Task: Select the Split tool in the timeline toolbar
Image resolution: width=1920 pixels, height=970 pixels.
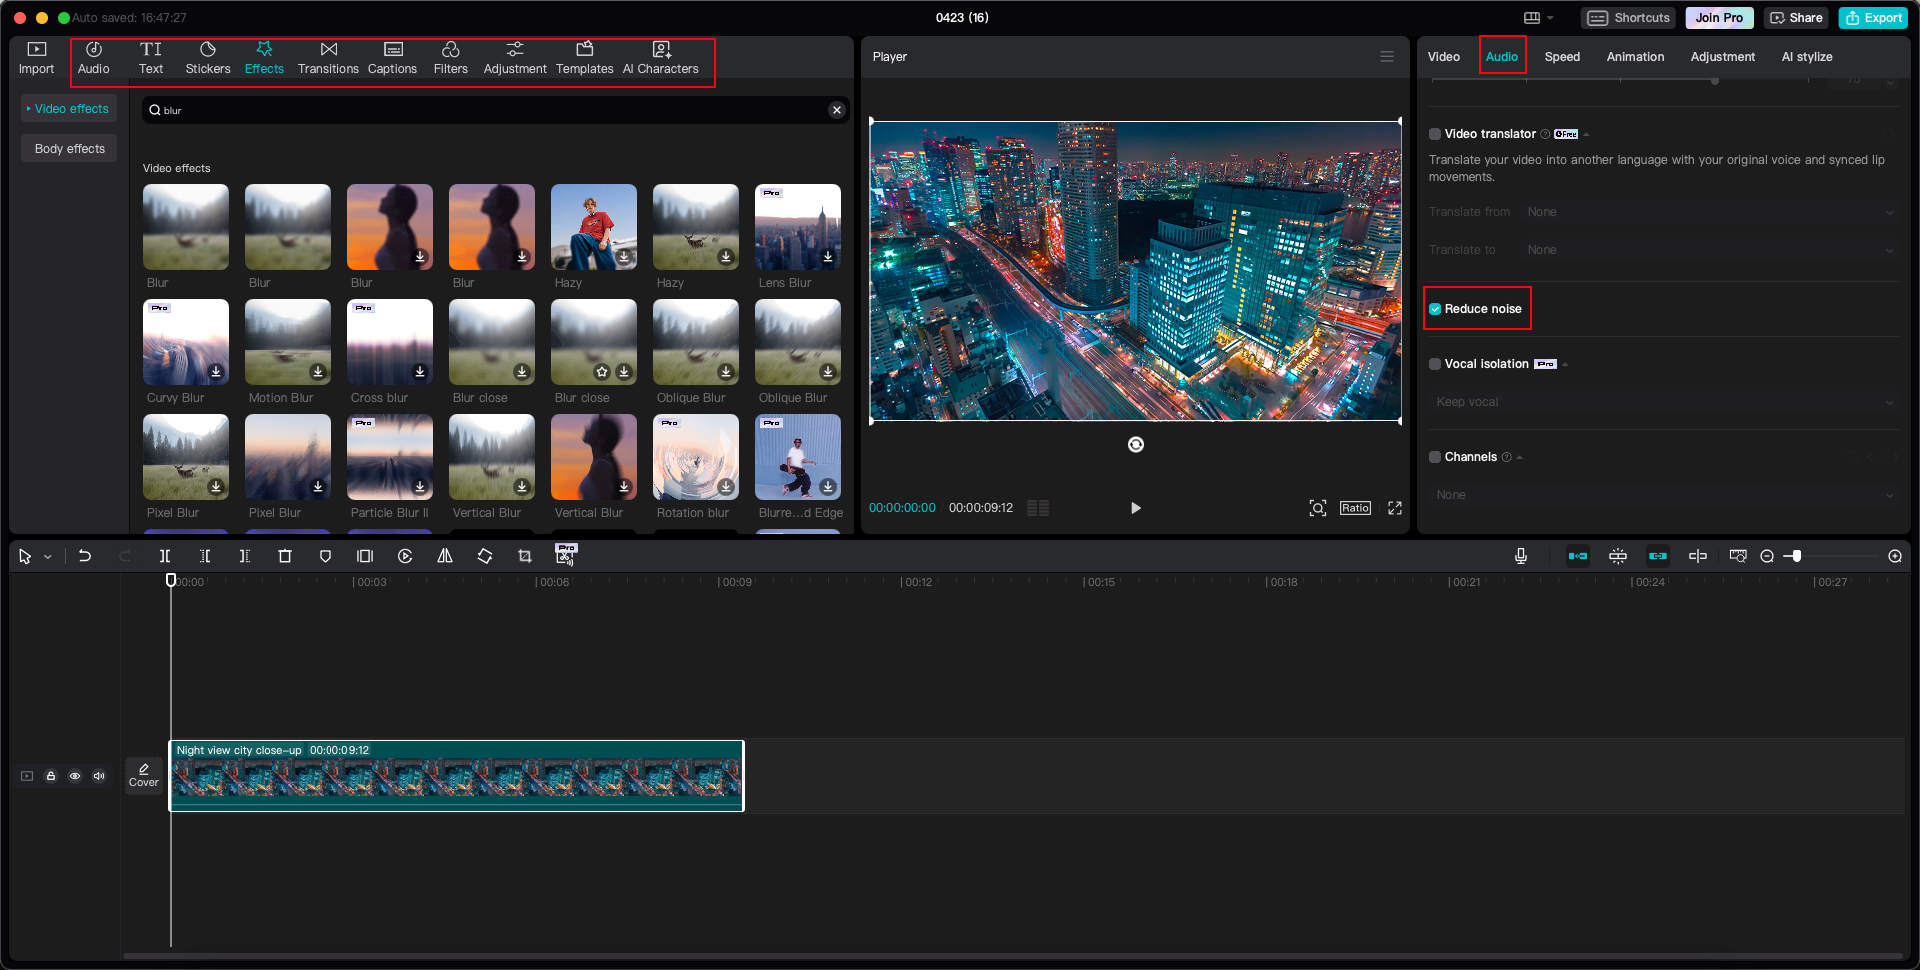Action: (x=165, y=556)
